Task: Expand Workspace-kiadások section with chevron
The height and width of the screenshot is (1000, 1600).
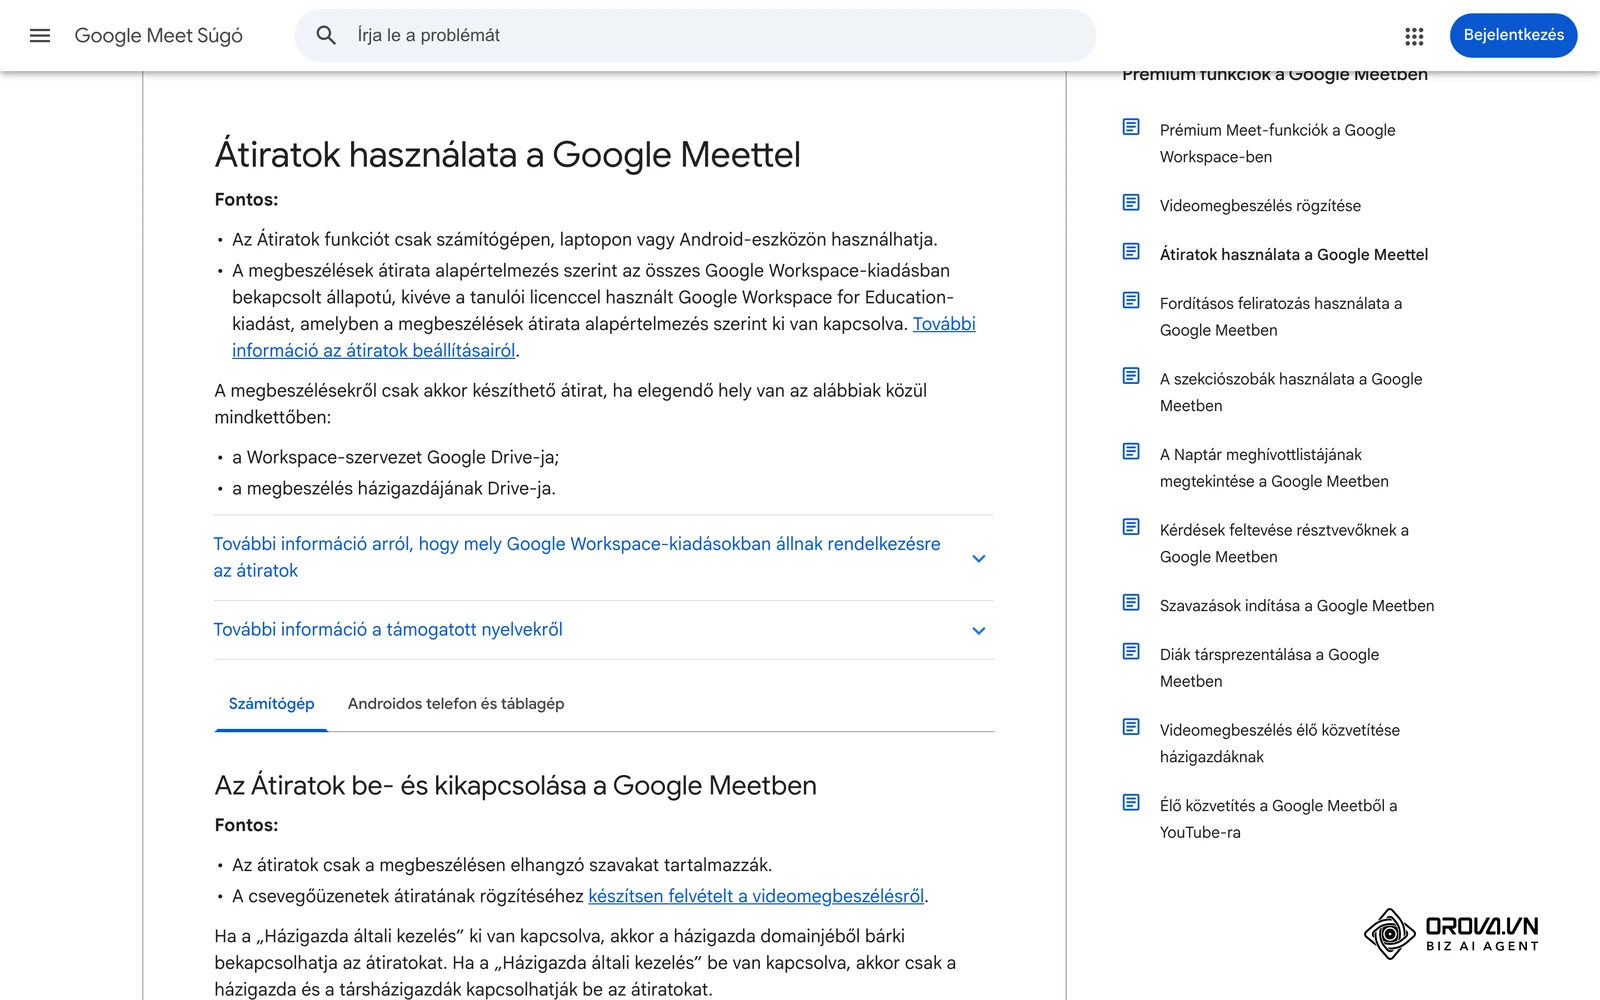Action: pos(979,559)
